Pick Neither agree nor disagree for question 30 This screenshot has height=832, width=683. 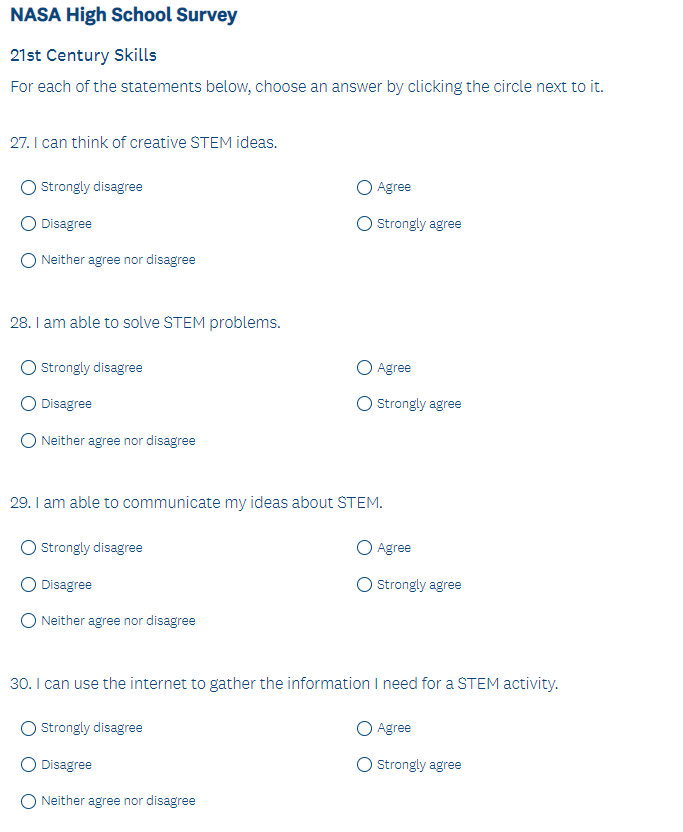pyautogui.click(x=29, y=801)
